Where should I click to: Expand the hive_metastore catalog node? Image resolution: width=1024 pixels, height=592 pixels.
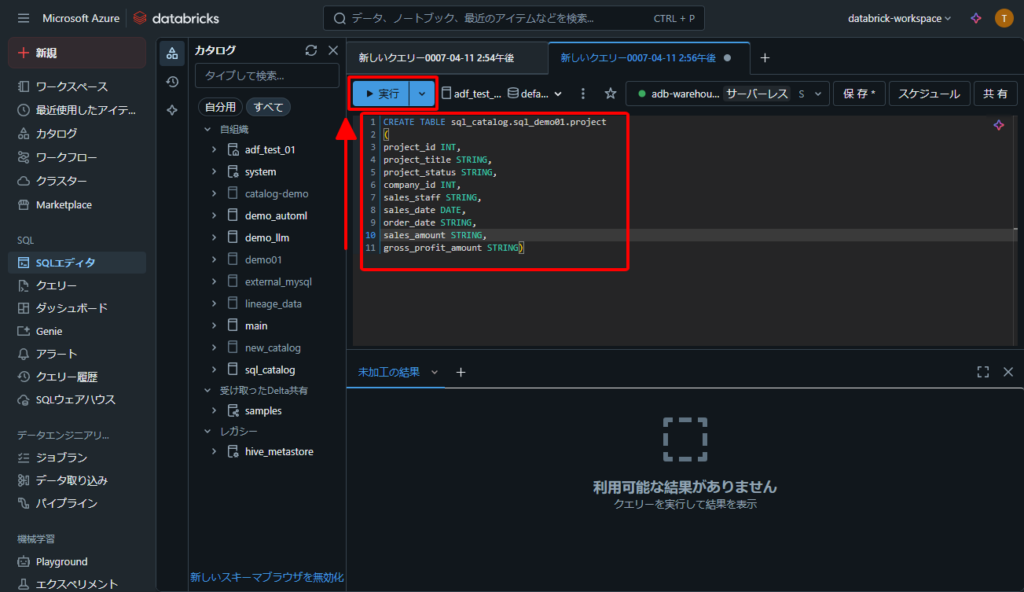[x=214, y=452]
